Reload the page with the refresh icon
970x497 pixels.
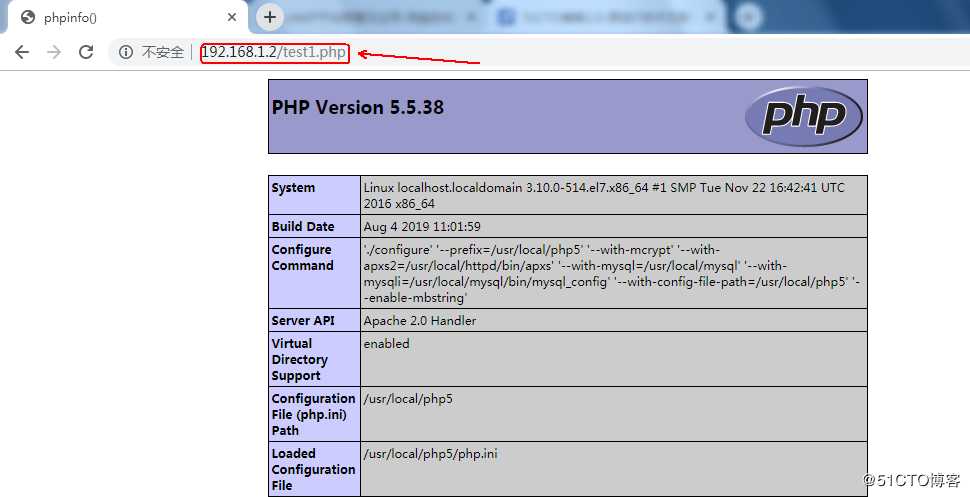pyautogui.click(x=86, y=52)
